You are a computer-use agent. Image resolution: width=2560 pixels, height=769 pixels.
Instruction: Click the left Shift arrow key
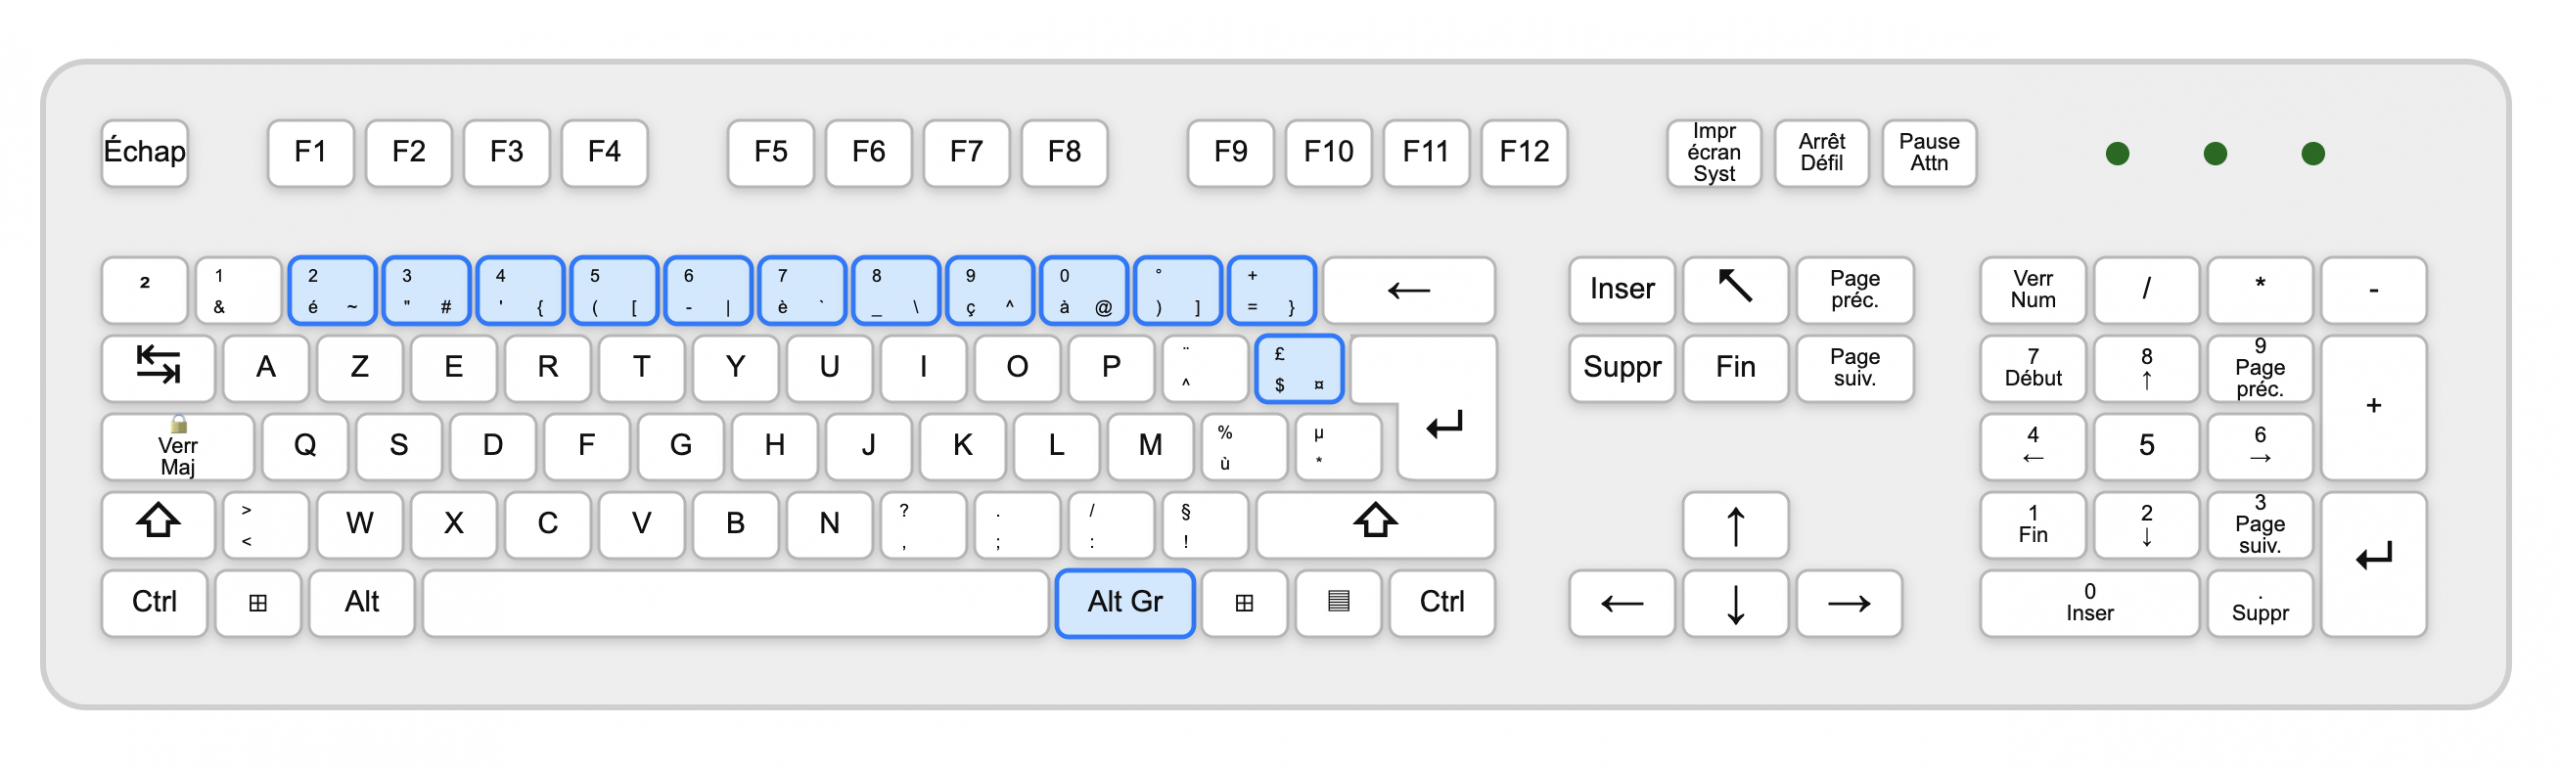(158, 524)
